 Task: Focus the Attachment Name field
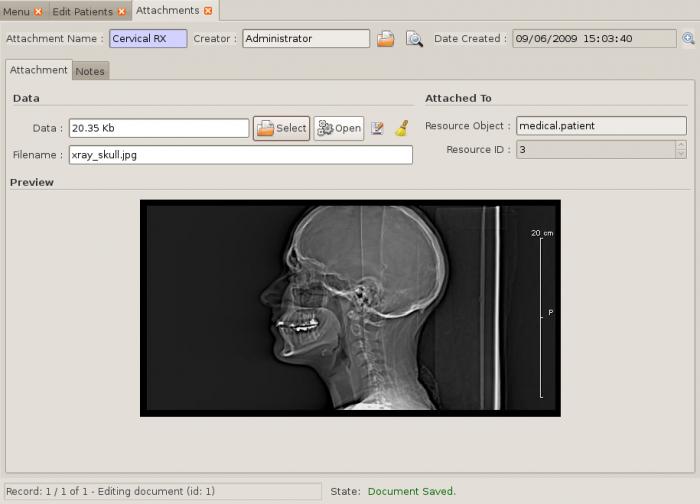(x=148, y=38)
